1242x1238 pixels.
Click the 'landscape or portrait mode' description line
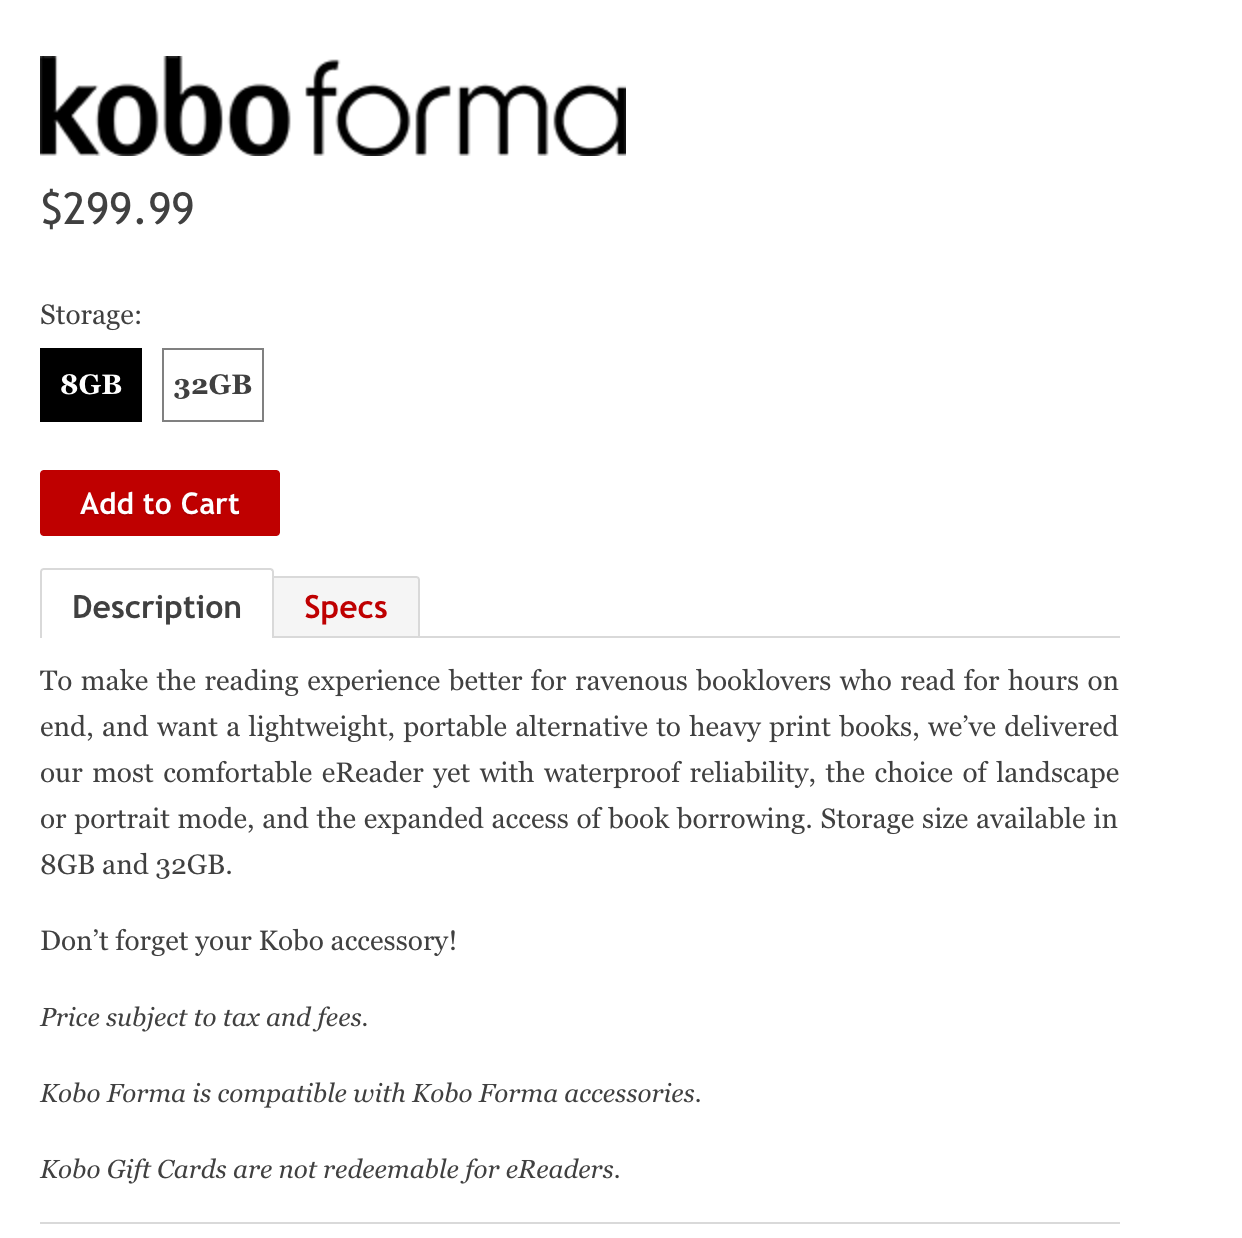point(578,819)
